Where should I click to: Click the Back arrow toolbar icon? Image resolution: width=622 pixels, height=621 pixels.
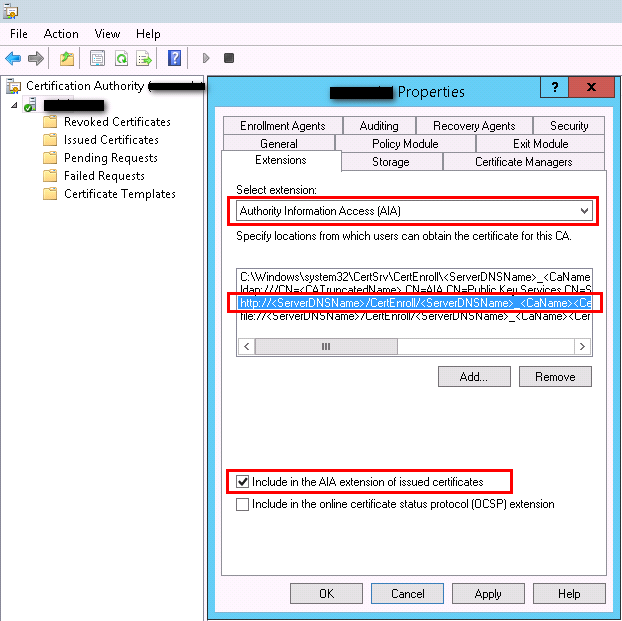[x=14, y=58]
